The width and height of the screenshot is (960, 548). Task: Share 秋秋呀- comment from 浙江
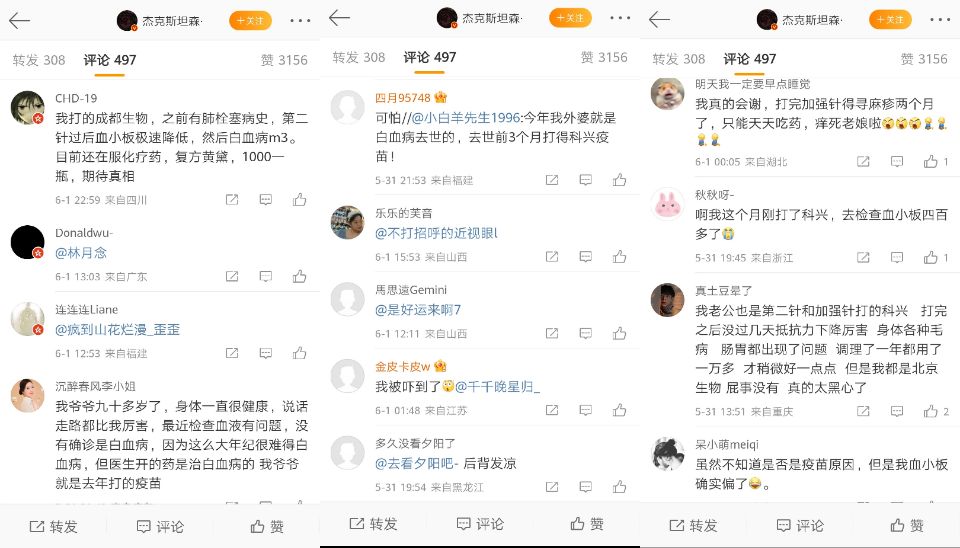[863, 258]
